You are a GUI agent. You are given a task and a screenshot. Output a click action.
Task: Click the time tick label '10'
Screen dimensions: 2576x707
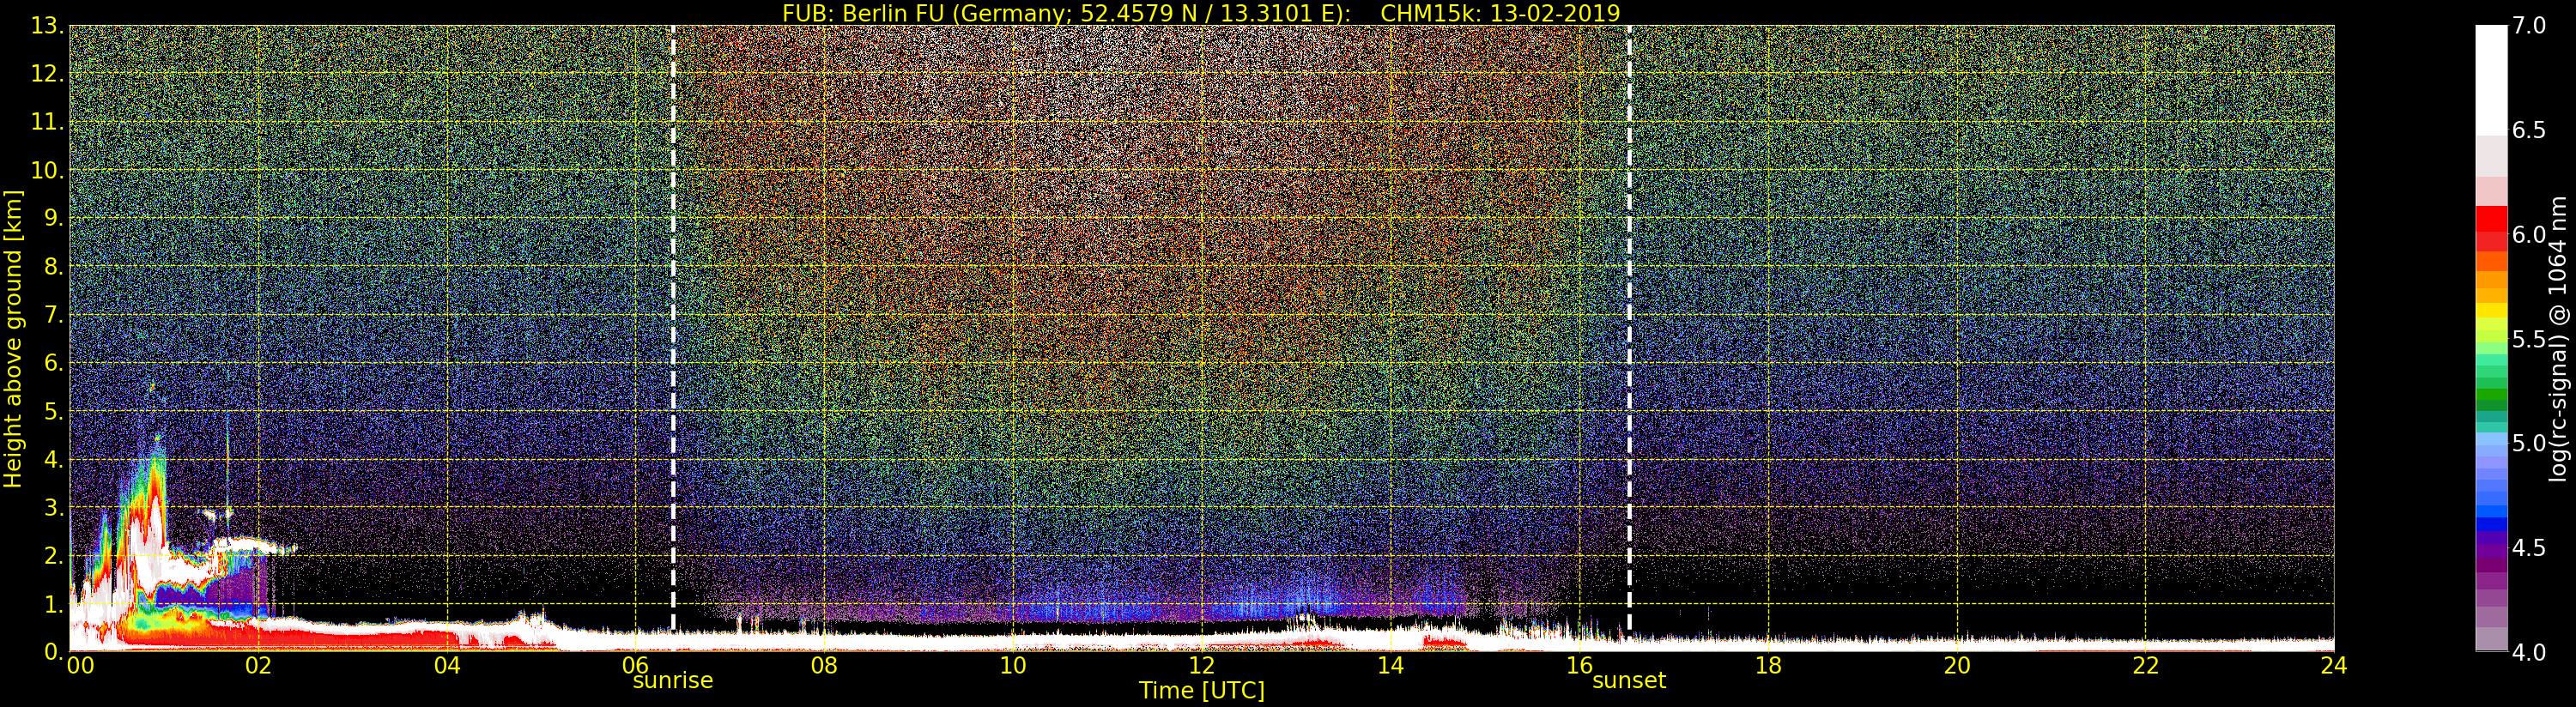1013,665
